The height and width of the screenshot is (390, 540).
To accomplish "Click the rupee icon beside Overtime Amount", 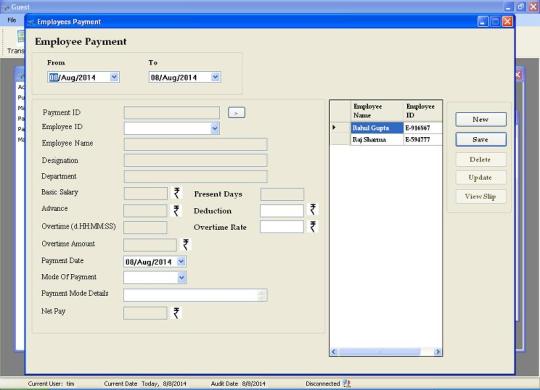I will (186, 245).
